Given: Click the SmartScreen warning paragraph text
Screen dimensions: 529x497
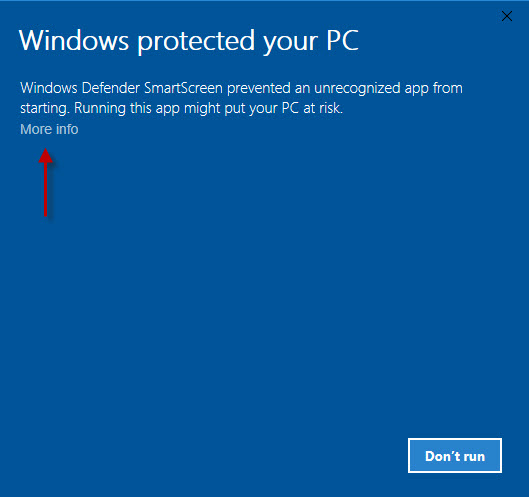Looking at the screenshot, I should [x=241, y=98].
